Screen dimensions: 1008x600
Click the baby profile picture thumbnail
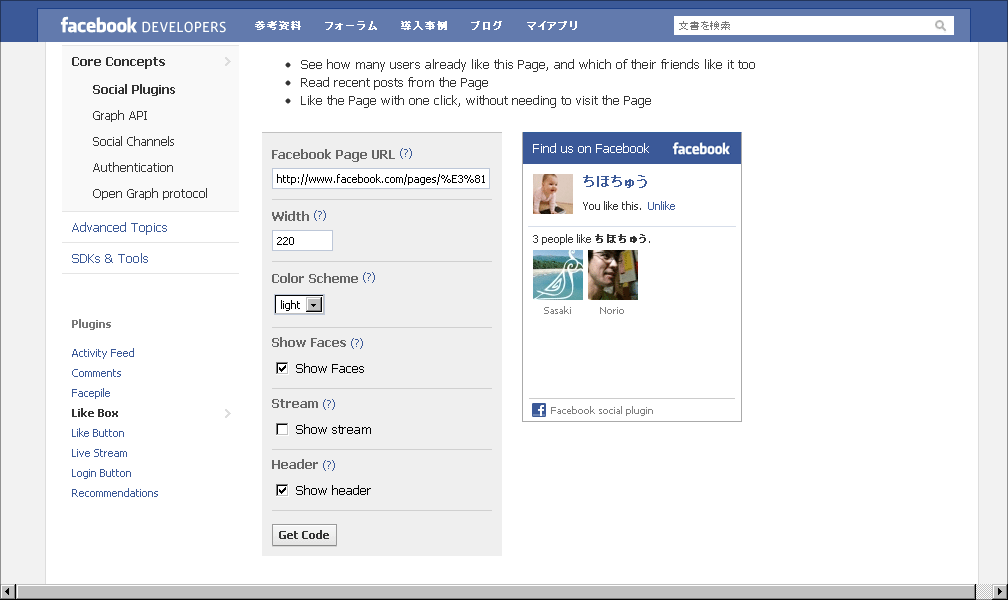[553, 194]
